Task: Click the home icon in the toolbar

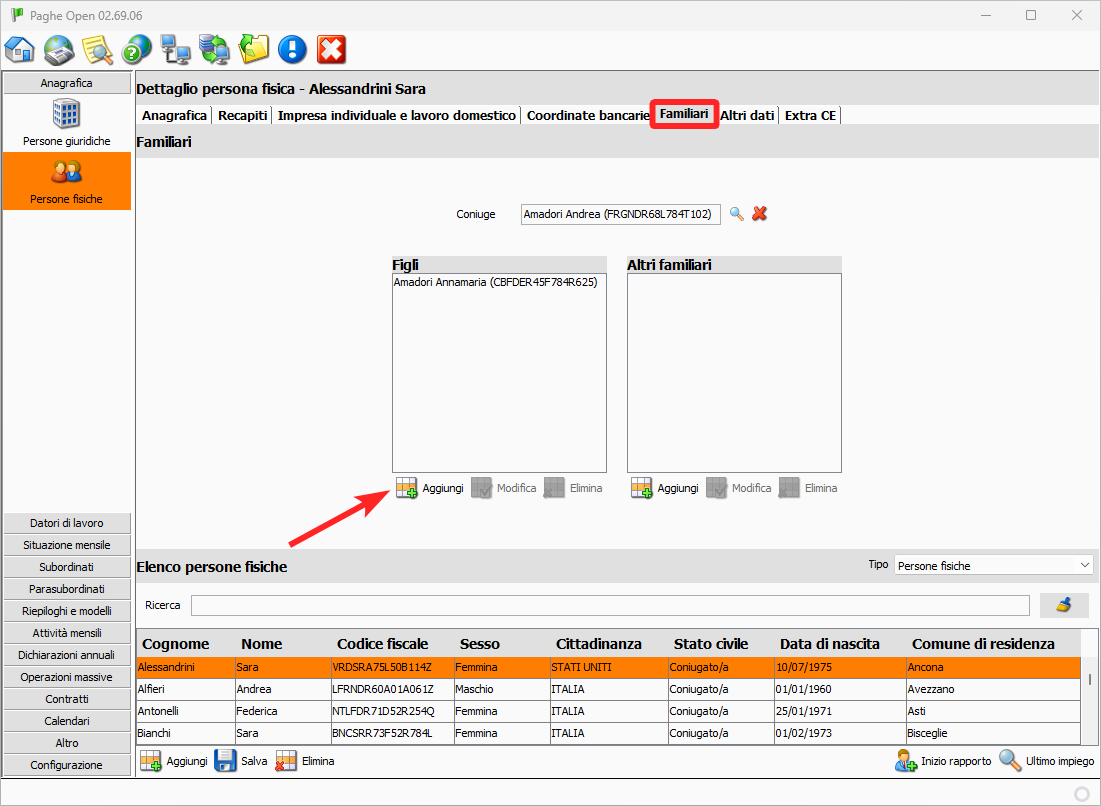Action: (x=20, y=49)
